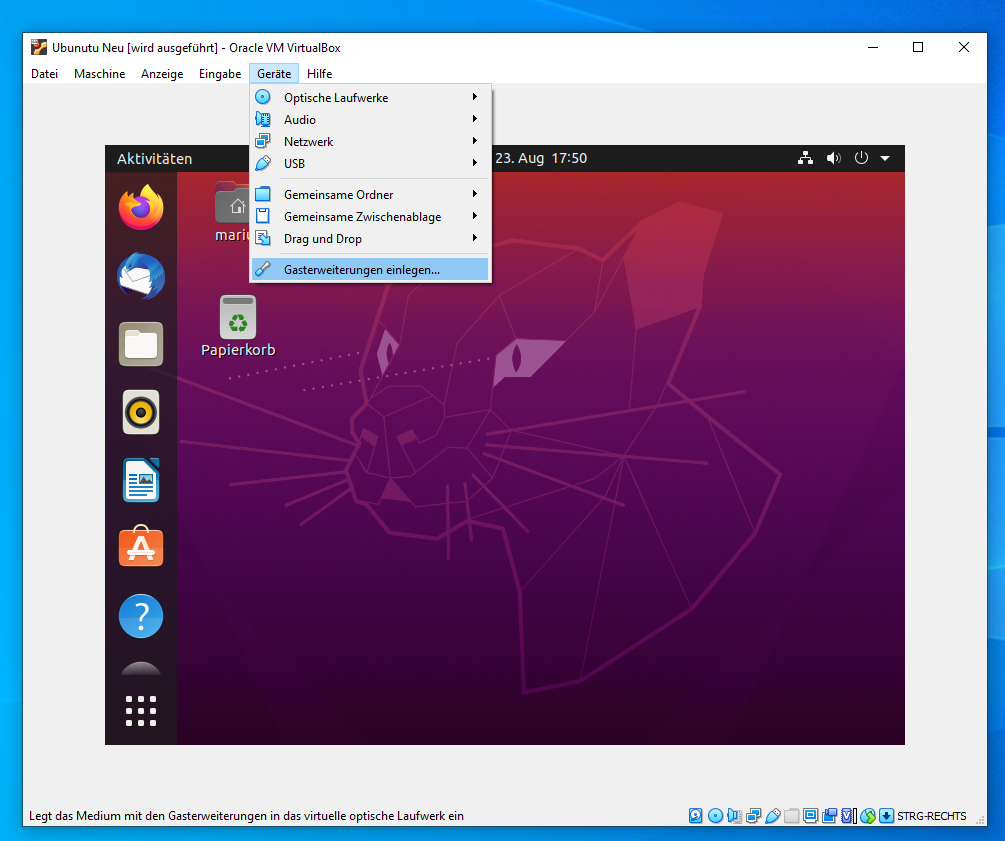
Task: Open Ubuntu Software store icon
Action: pos(141,547)
